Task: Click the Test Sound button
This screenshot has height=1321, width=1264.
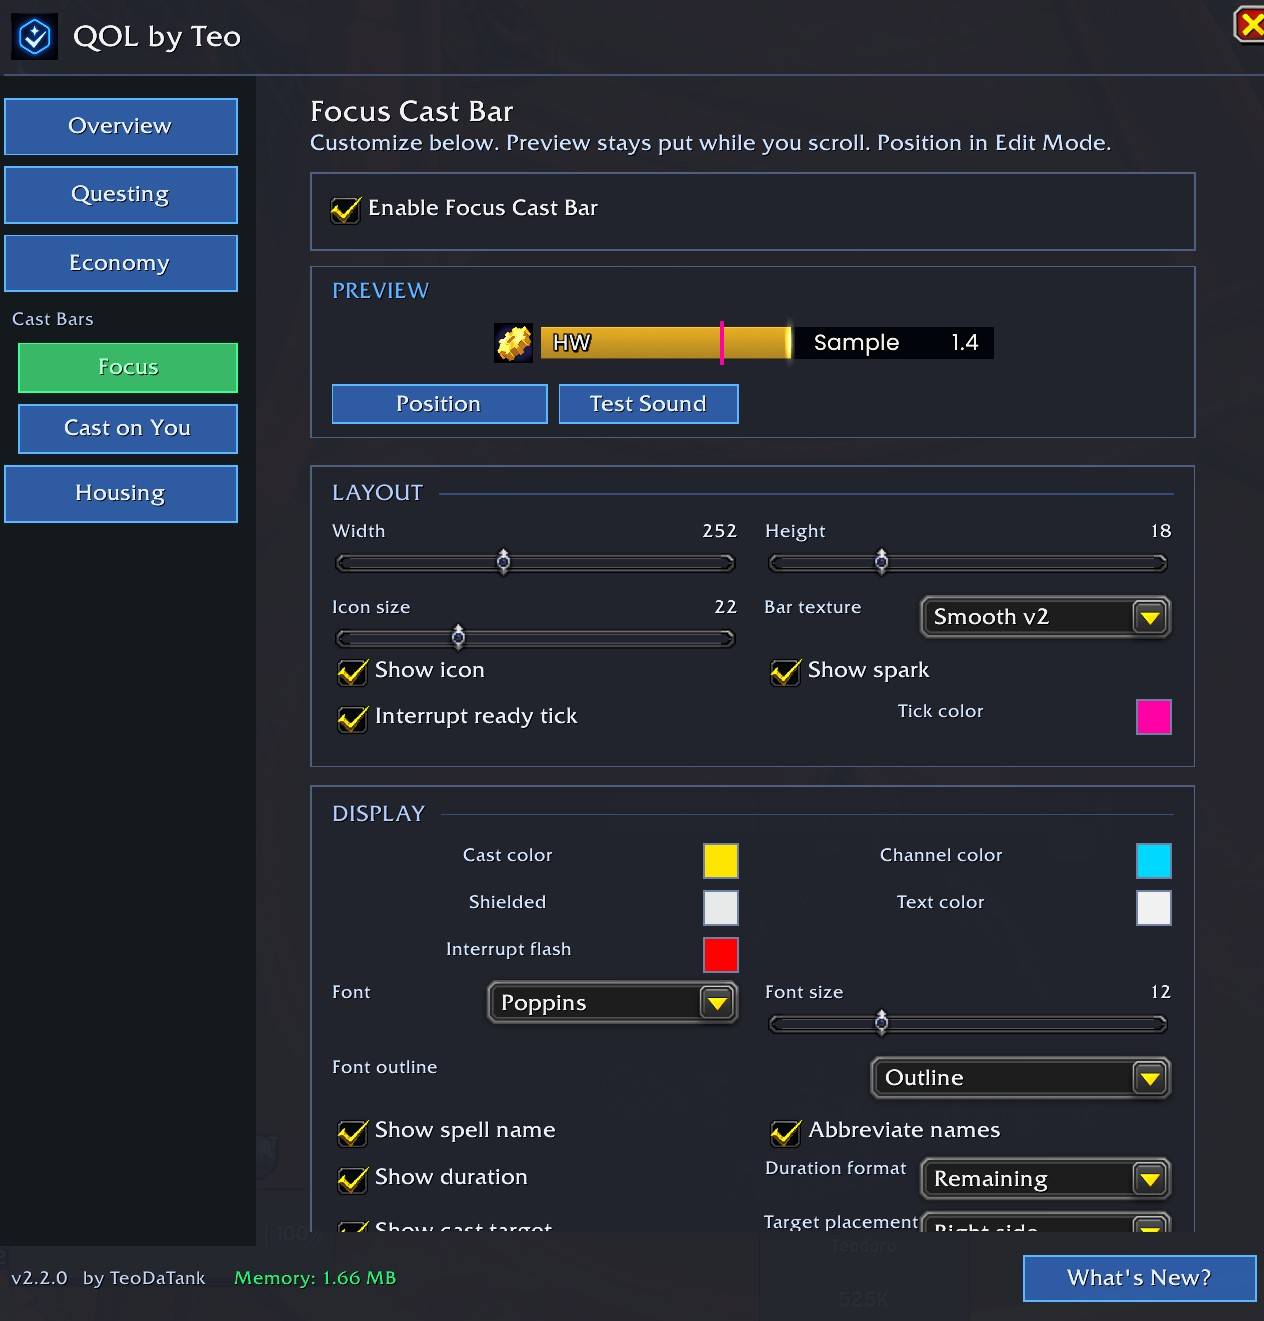Action: tap(648, 404)
